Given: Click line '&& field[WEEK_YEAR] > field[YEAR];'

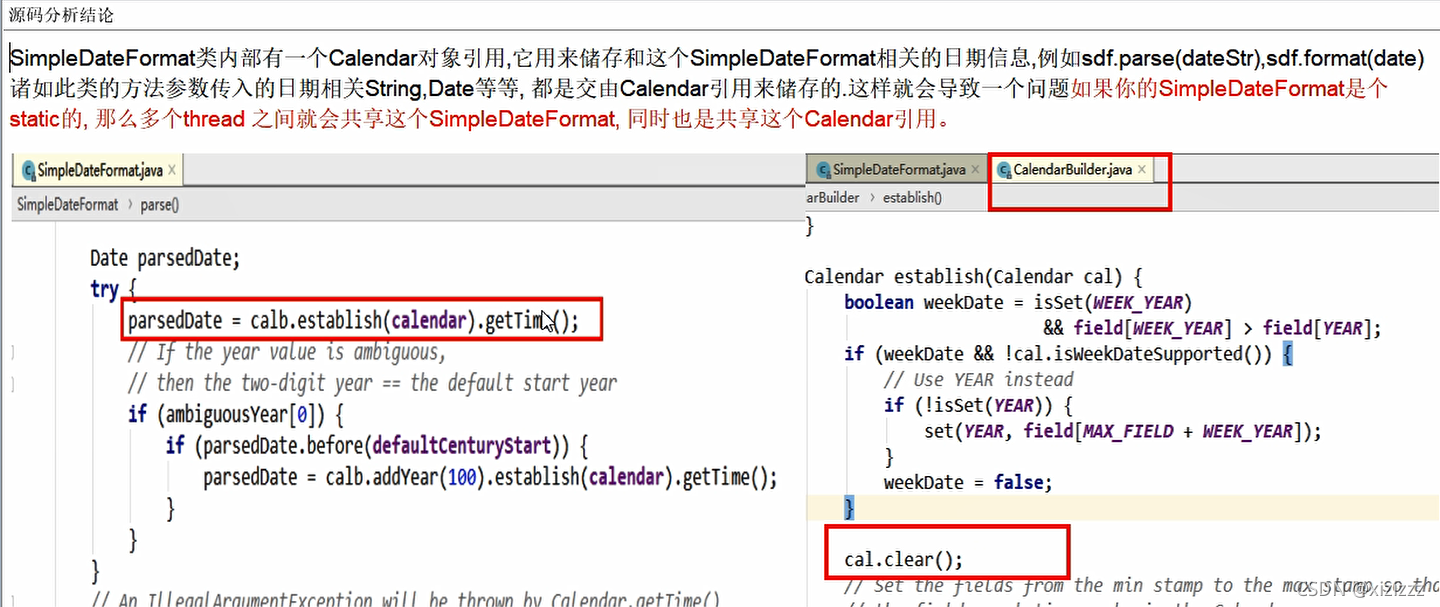Looking at the screenshot, I should click(1213, 328).
